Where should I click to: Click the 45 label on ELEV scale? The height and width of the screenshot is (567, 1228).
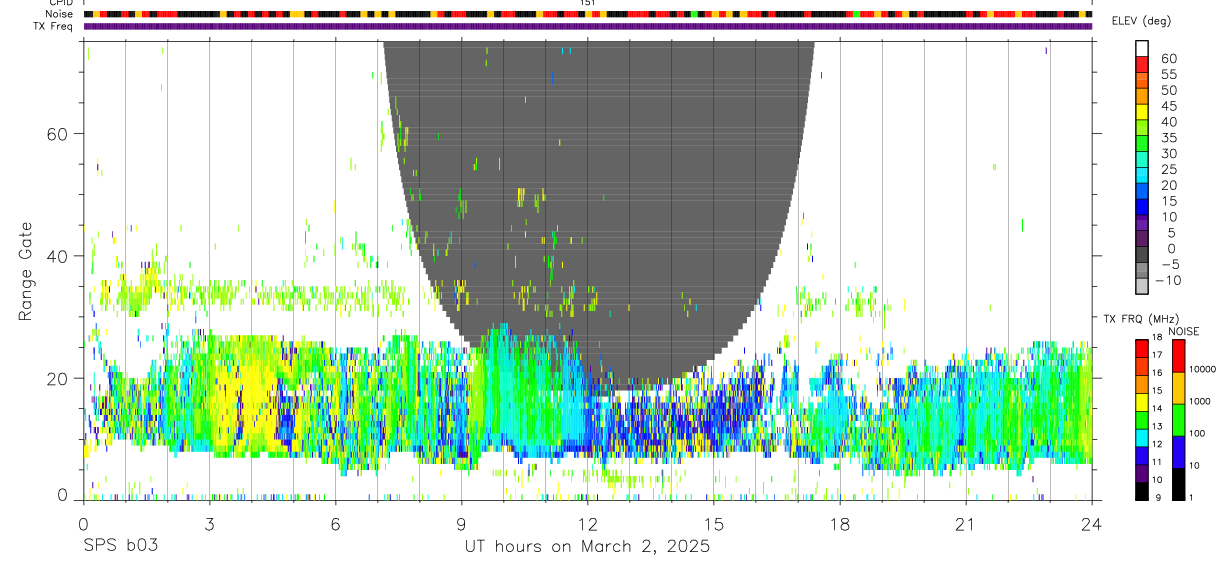1168,106
